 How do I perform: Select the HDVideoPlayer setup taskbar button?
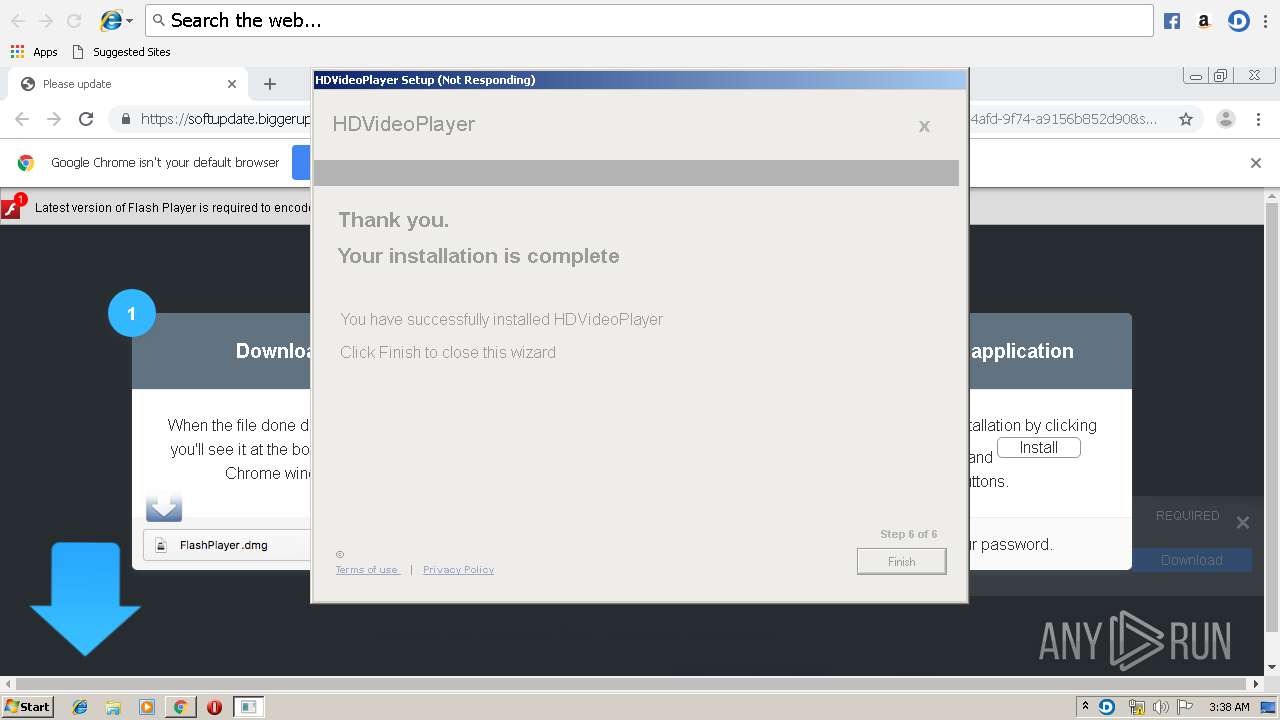coord(248,707)
